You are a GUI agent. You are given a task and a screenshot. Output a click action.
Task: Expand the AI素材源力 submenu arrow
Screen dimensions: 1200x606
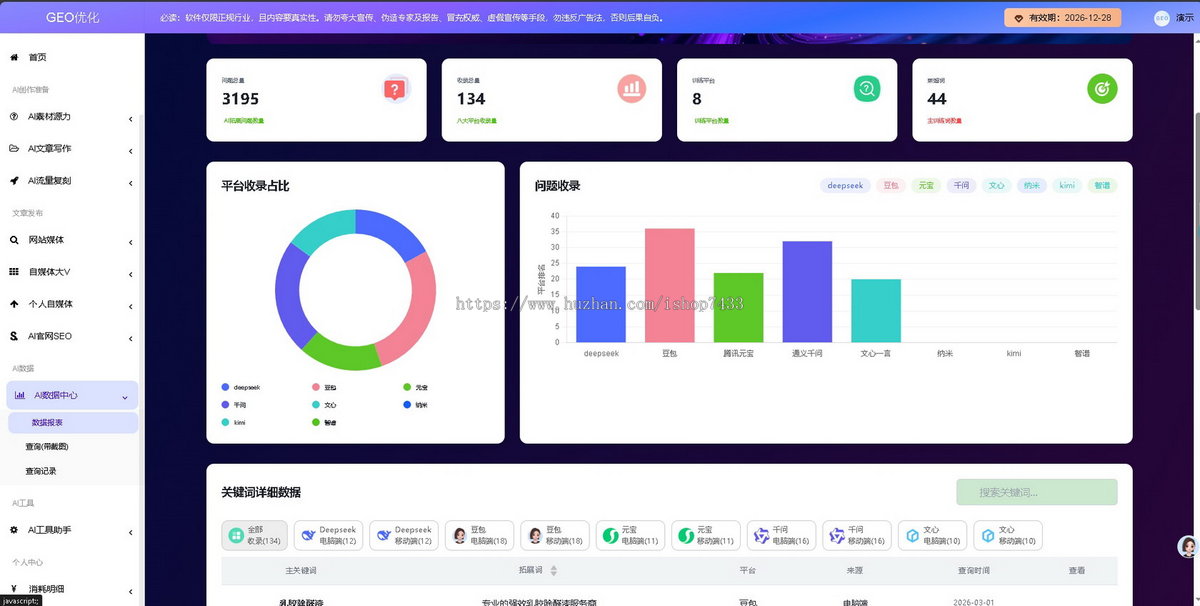(x=131, y=119)
